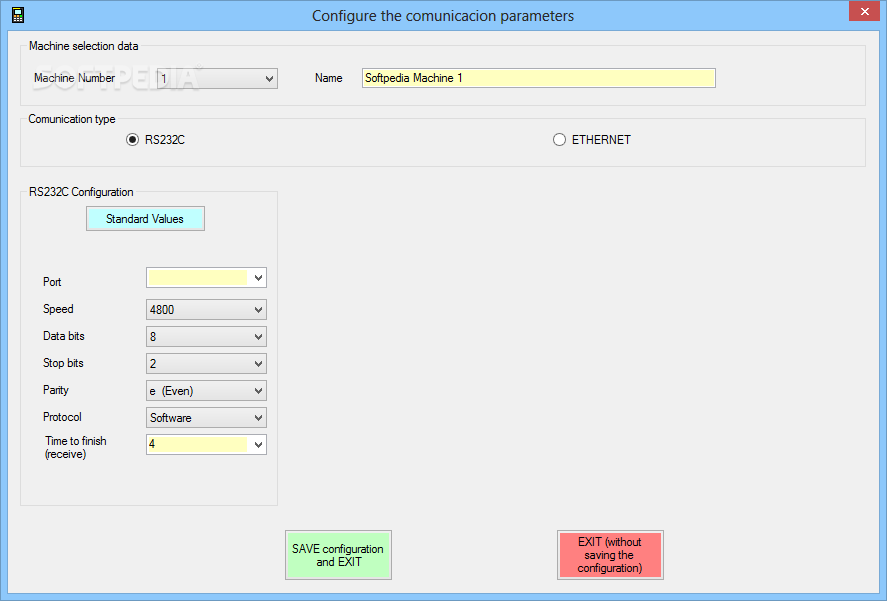Click the calculator app icon in title bar
The image size is (887, 601).
[18, 15]
